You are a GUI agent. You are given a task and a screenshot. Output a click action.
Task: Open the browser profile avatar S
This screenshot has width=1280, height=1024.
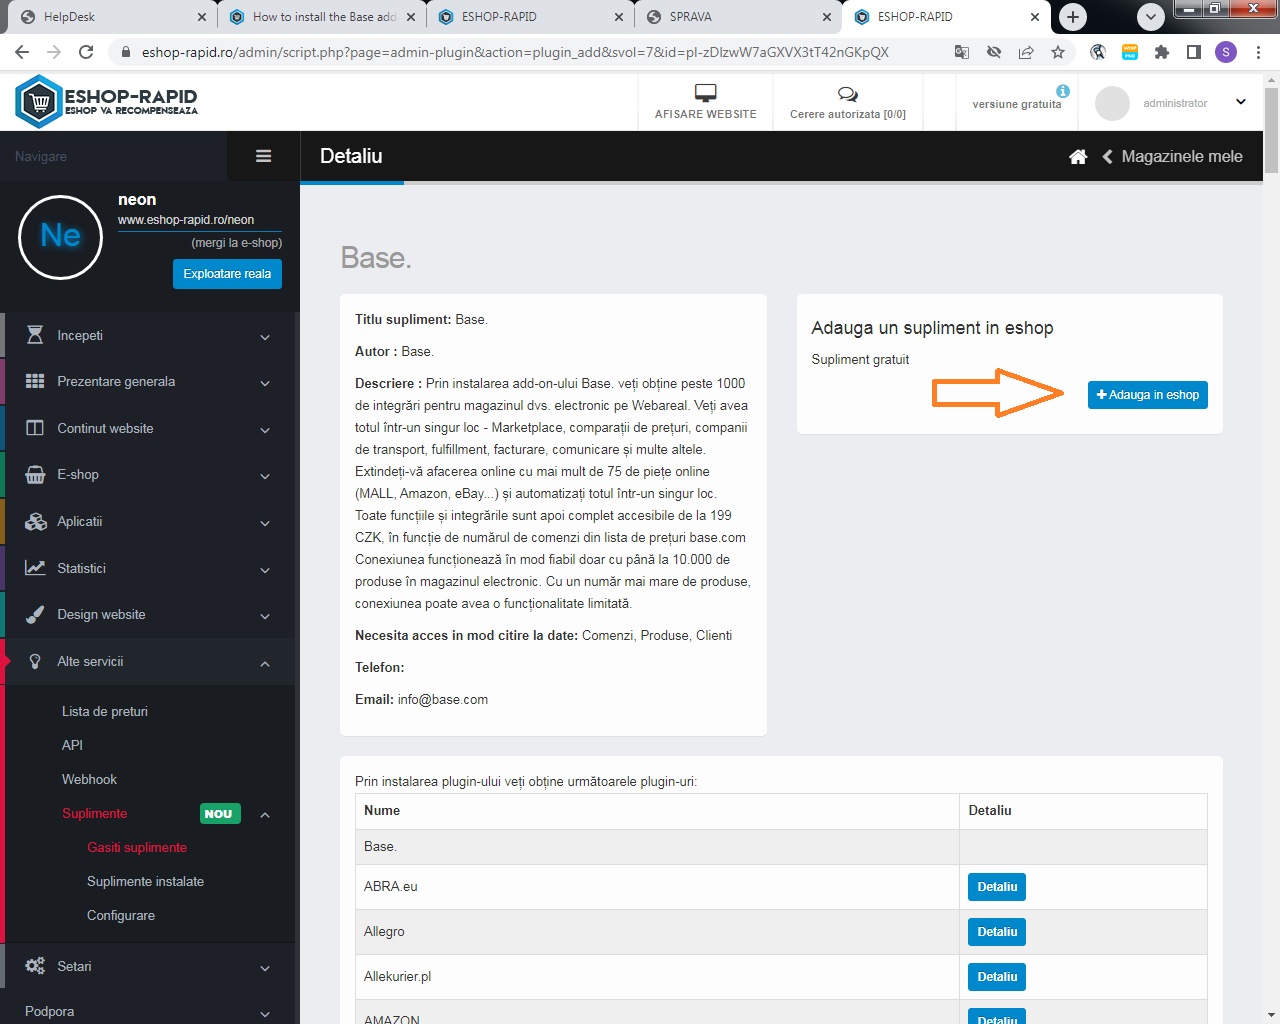click(x=1226, y=52)
